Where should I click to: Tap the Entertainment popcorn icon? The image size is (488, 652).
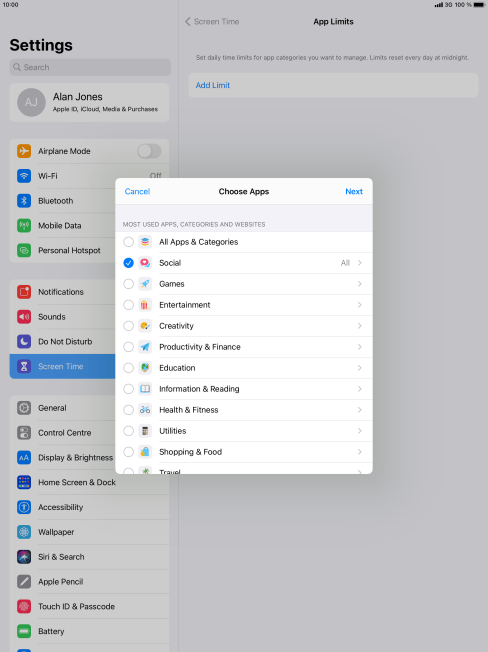tap(145, 305)
